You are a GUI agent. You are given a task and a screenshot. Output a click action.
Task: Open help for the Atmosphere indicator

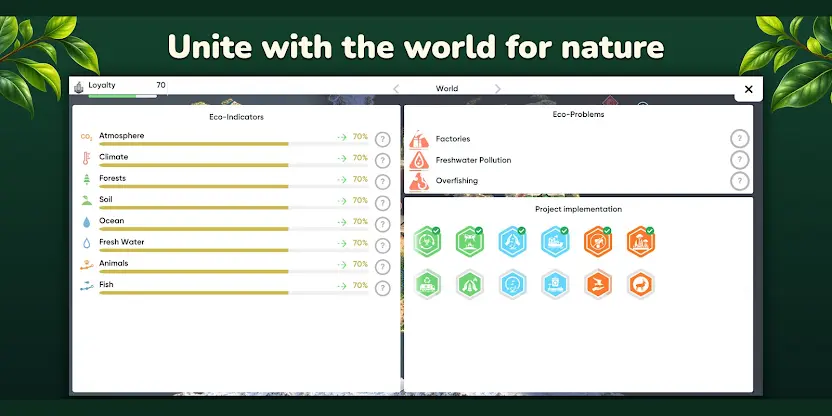coord(383,140)
